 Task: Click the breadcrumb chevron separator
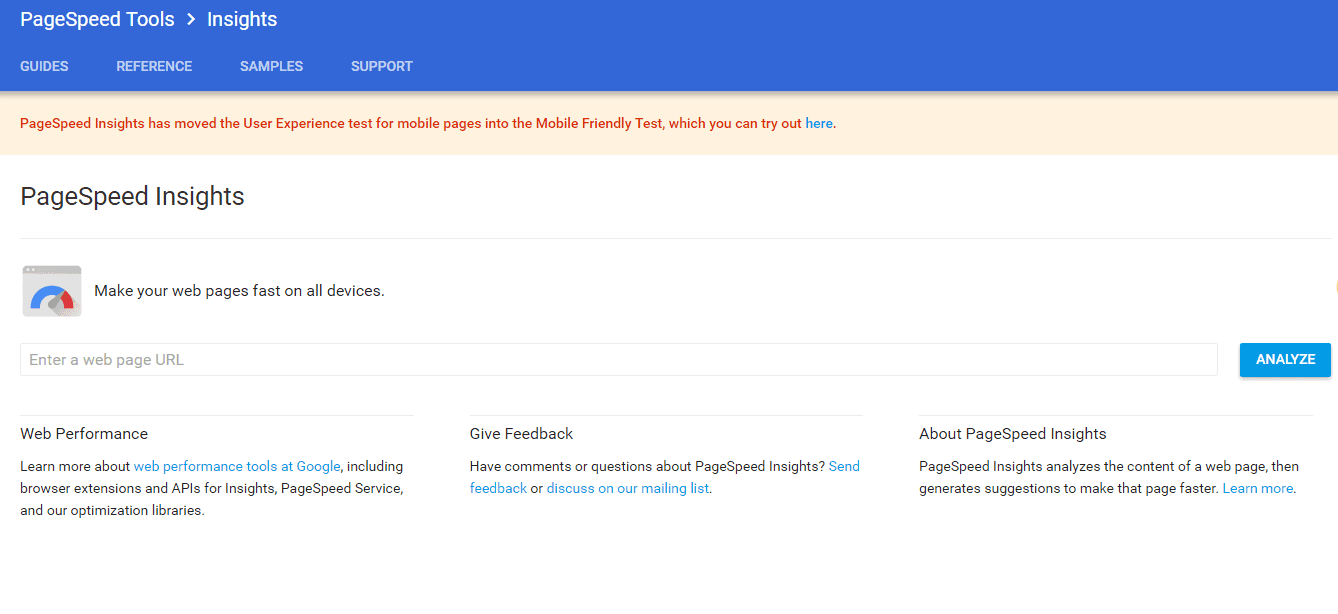pyautogui.click(x=191, y=19)
